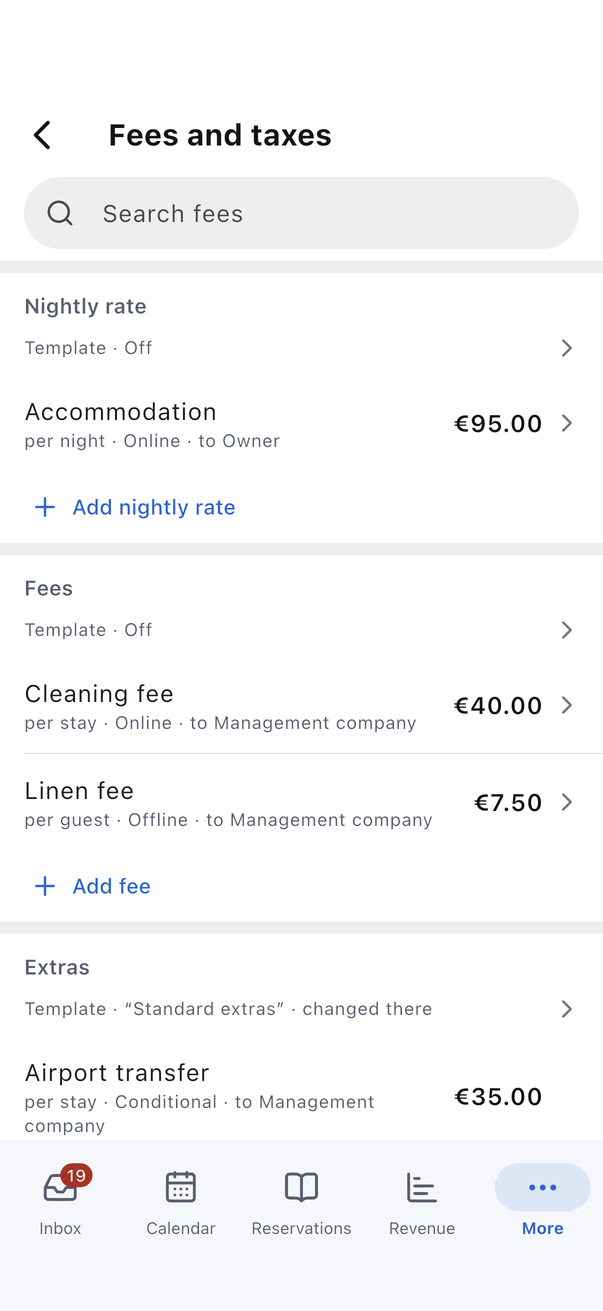Tap the search magnifier icon
The image size is (603, 1311).
[x=60, y=213]
